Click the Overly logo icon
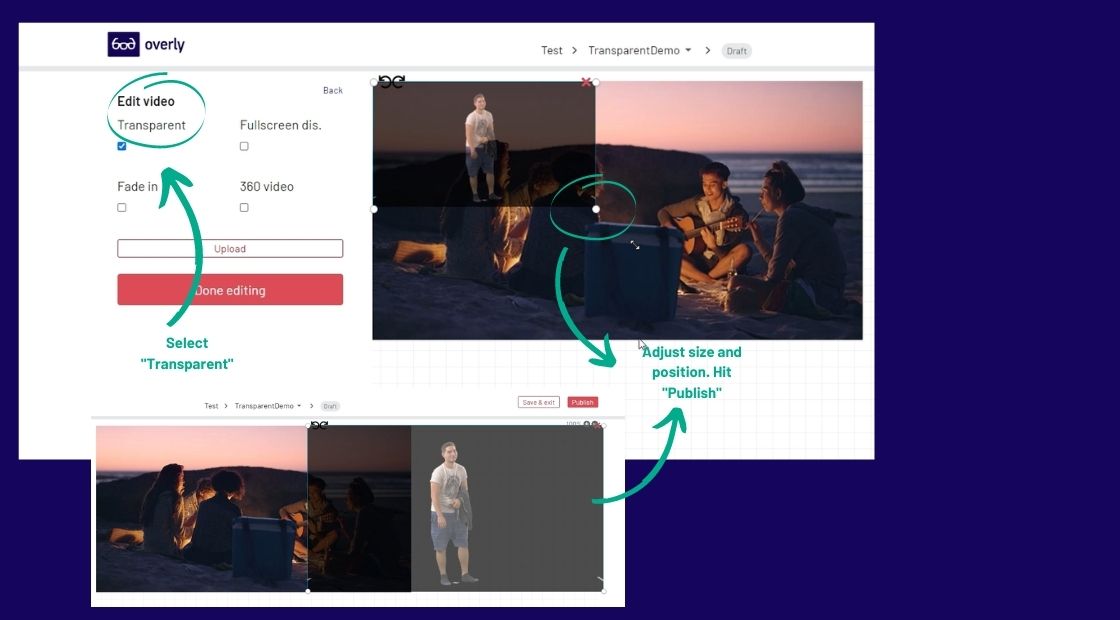This screenshot has width=1120, height=620. pyautogui.click(x=122, y=44)
